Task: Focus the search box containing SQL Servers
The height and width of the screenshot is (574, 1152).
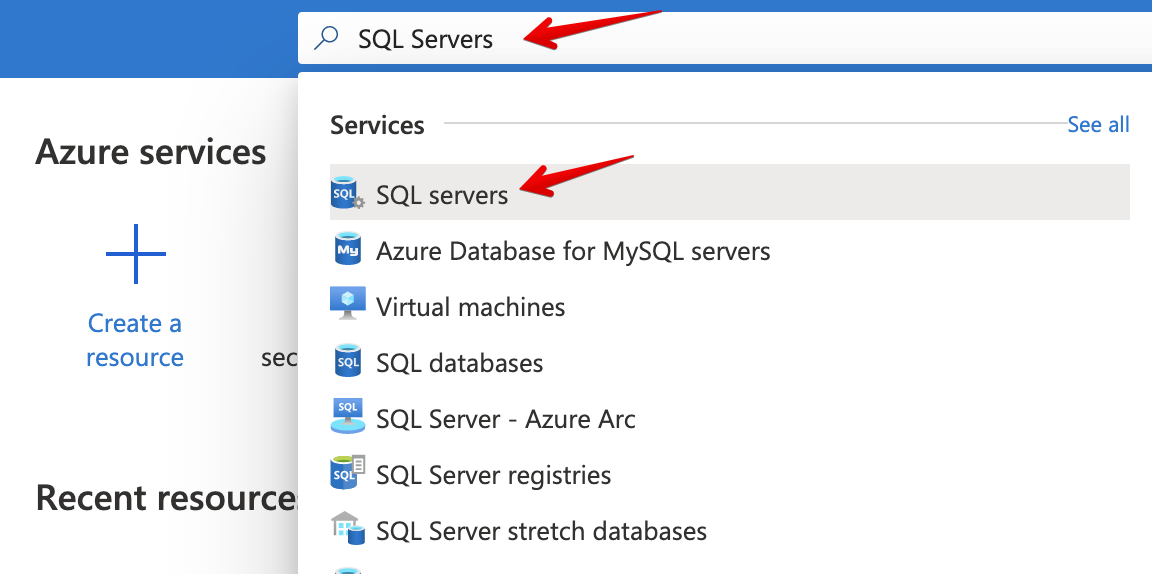Action: 700,39
